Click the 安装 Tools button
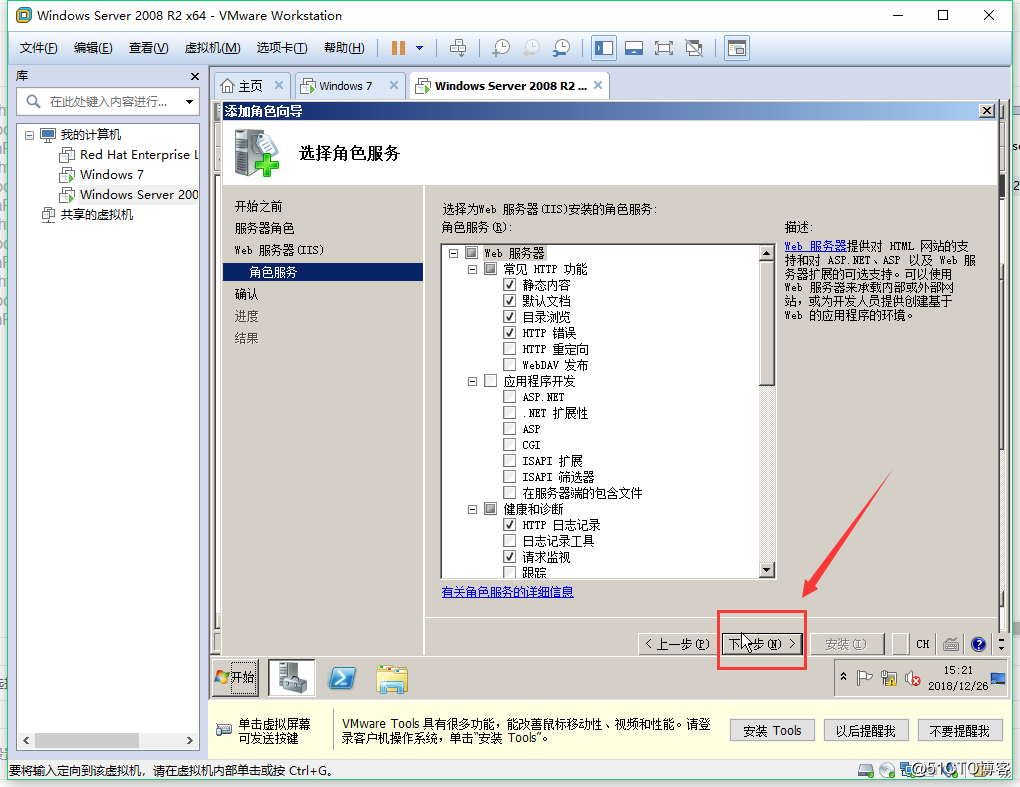Screen dimensions: 1020x787 [772, 731]
